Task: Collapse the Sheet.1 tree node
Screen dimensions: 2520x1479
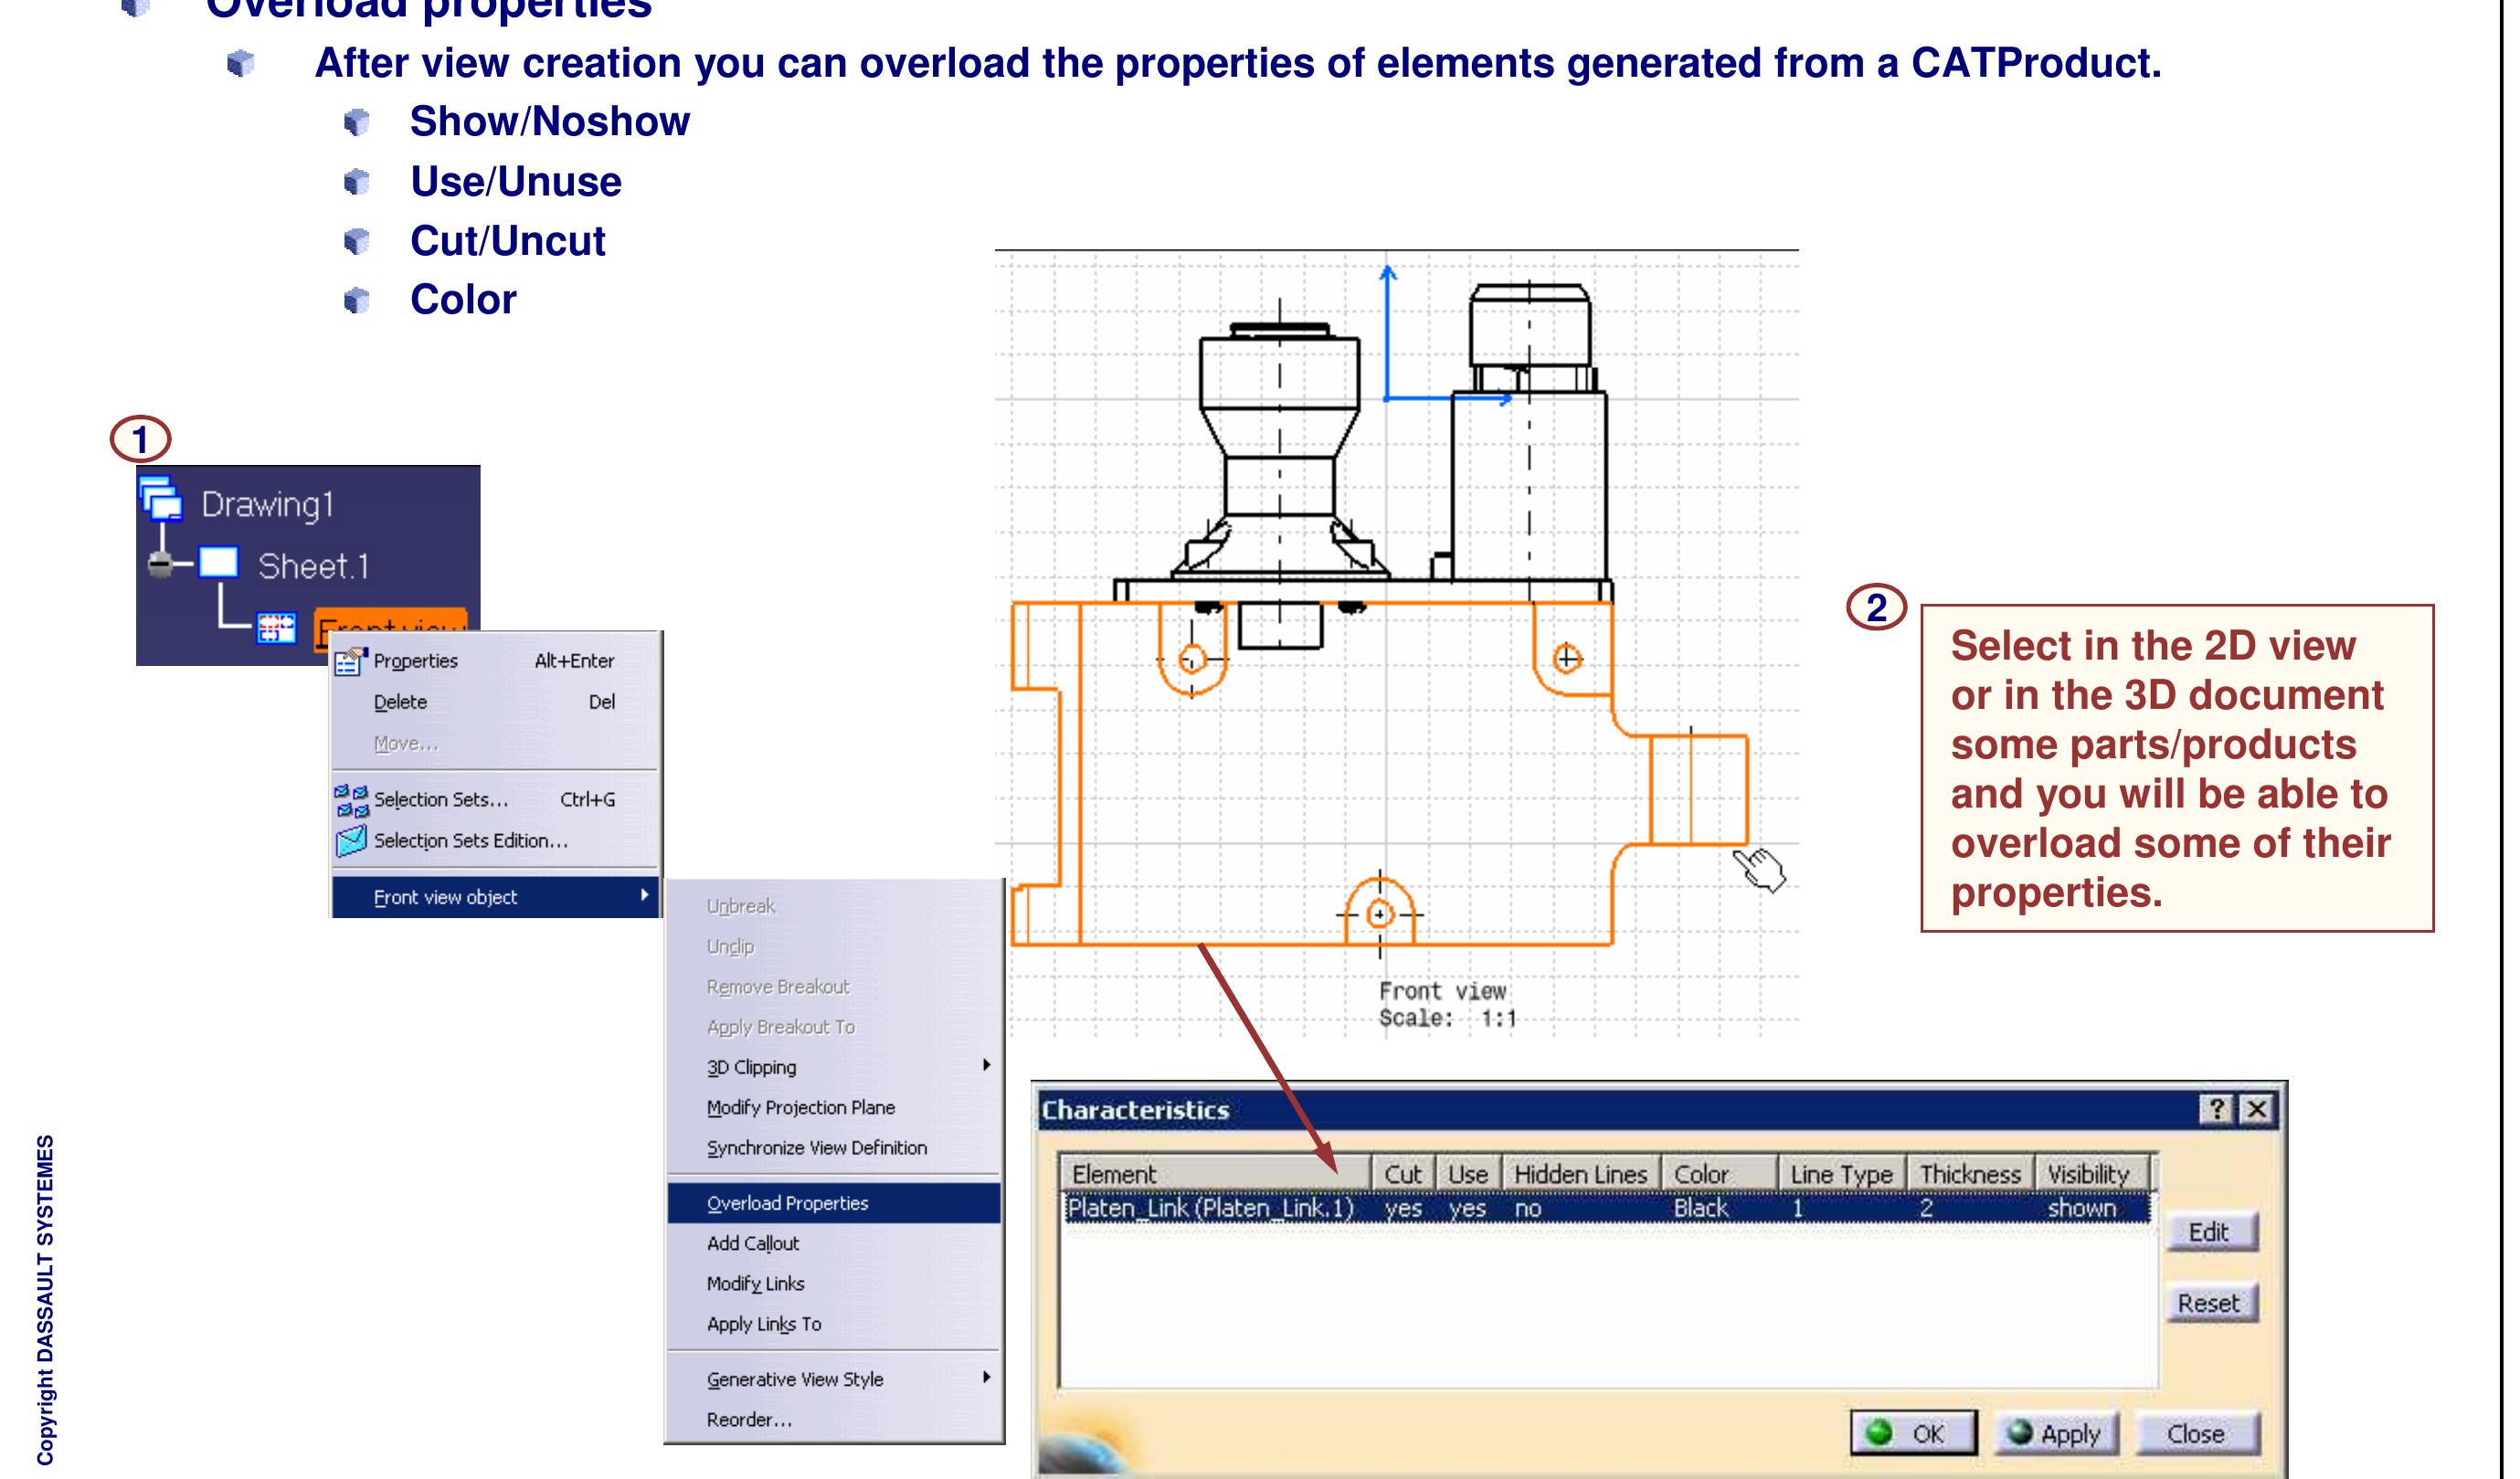Action: 161,564
